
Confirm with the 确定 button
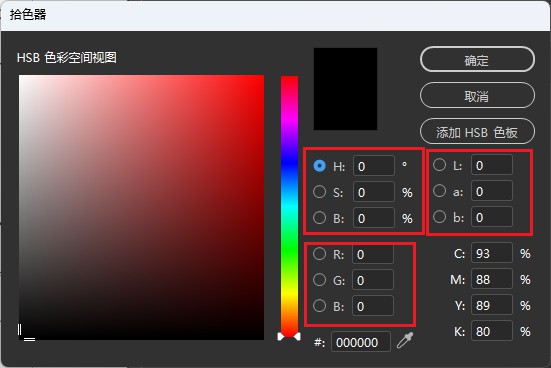tap(477, 60)
